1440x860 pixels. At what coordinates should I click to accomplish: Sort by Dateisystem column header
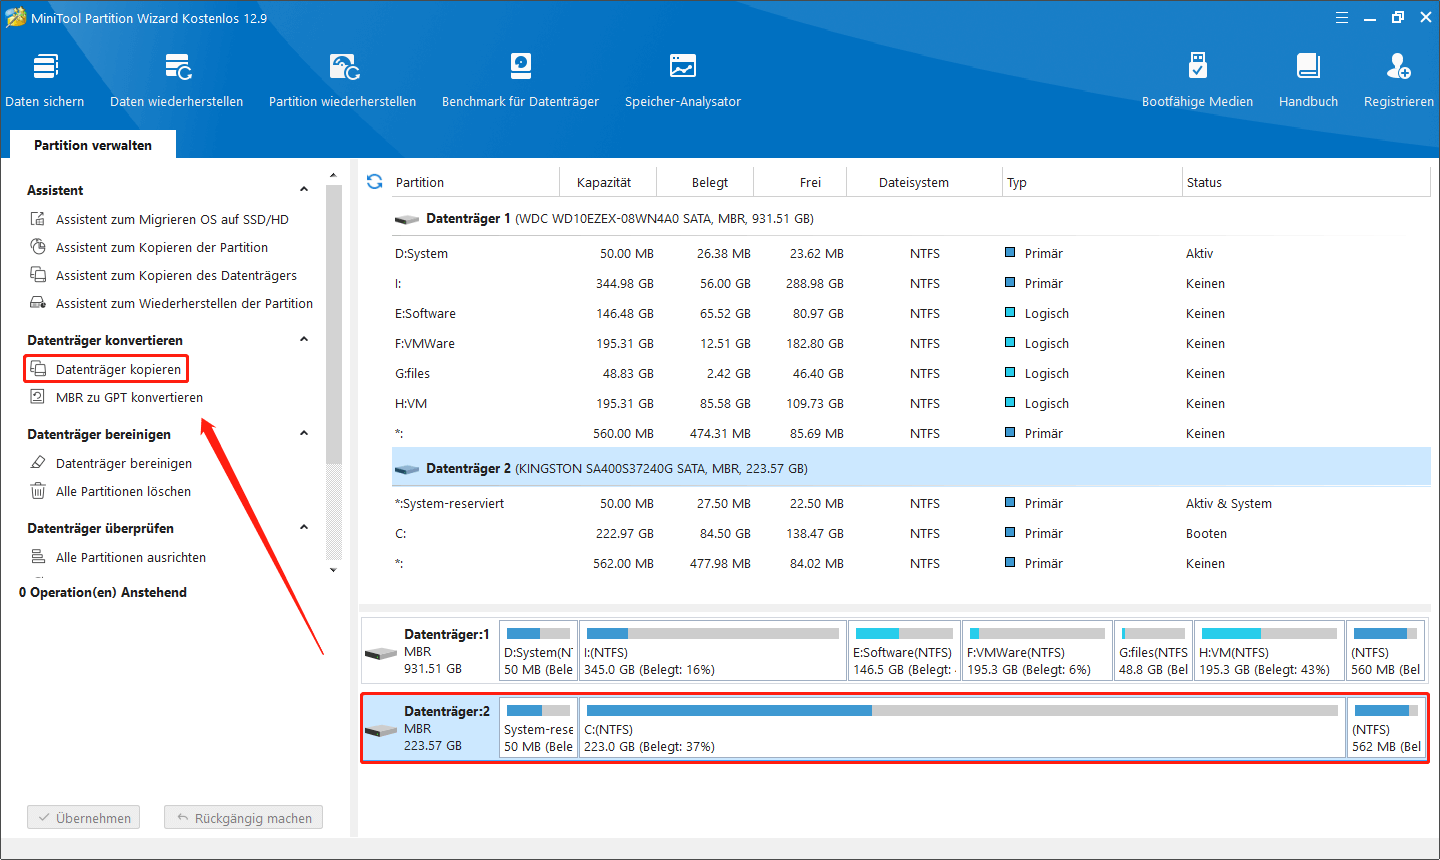(x=914, y=182)
